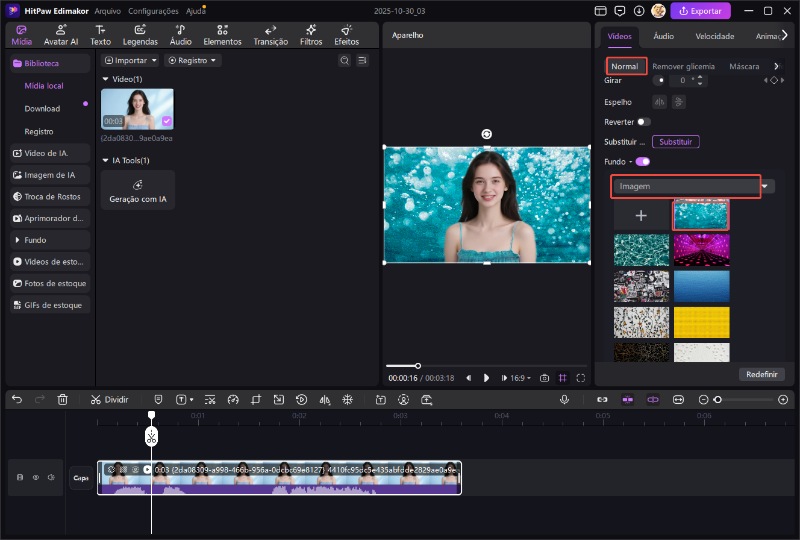The image size is (800, 540).
Task: Open the Ajuda menu
Action: click(195, 11)
